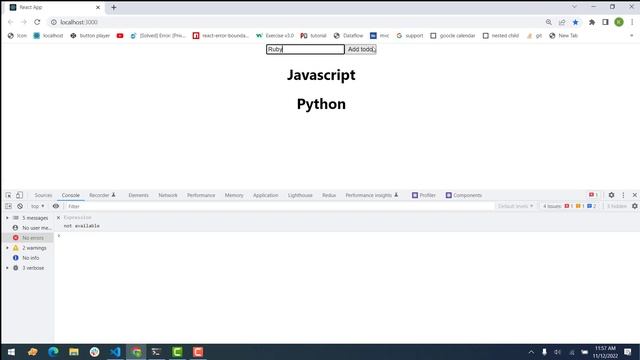The height and width of the screenshot is (360, 640).
Task: Toggle the bookmark star for this page
Action: 576,22
